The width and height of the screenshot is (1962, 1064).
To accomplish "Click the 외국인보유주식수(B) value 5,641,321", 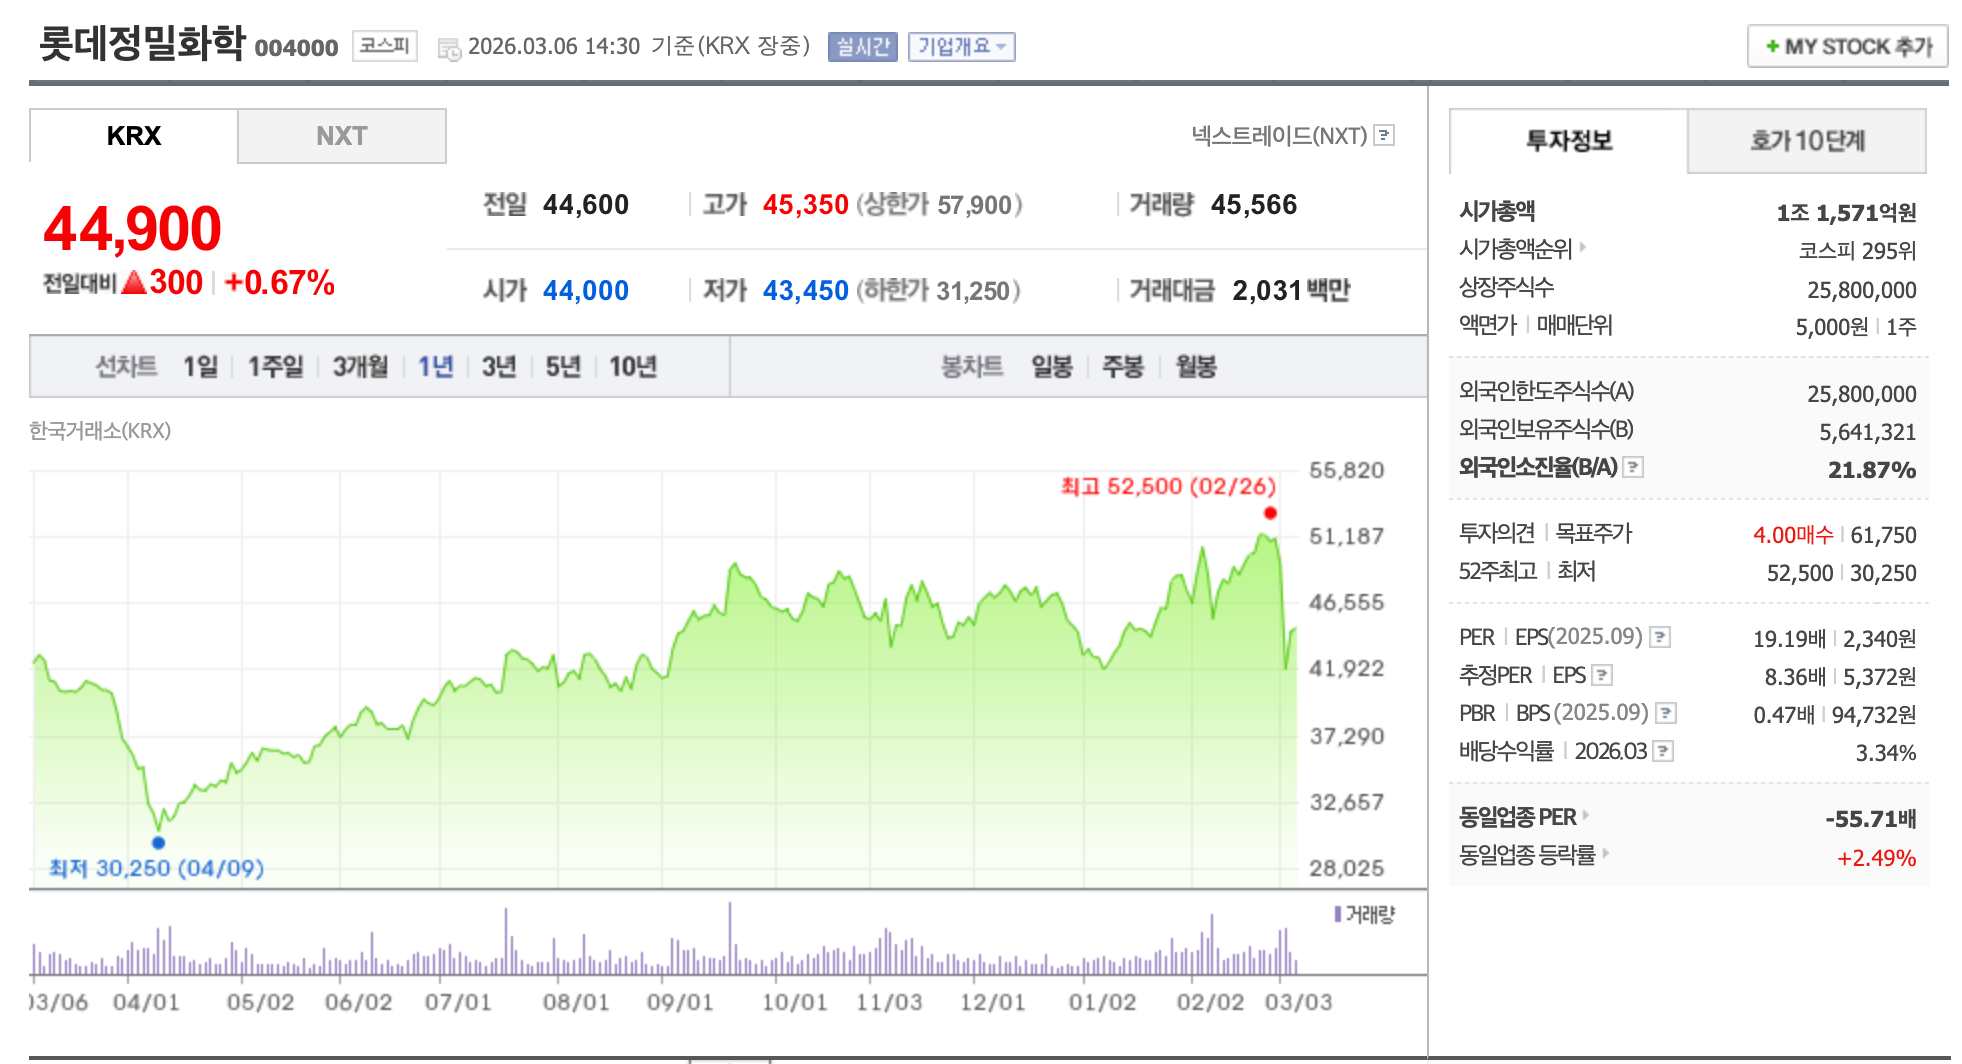I will [1867, 432].
